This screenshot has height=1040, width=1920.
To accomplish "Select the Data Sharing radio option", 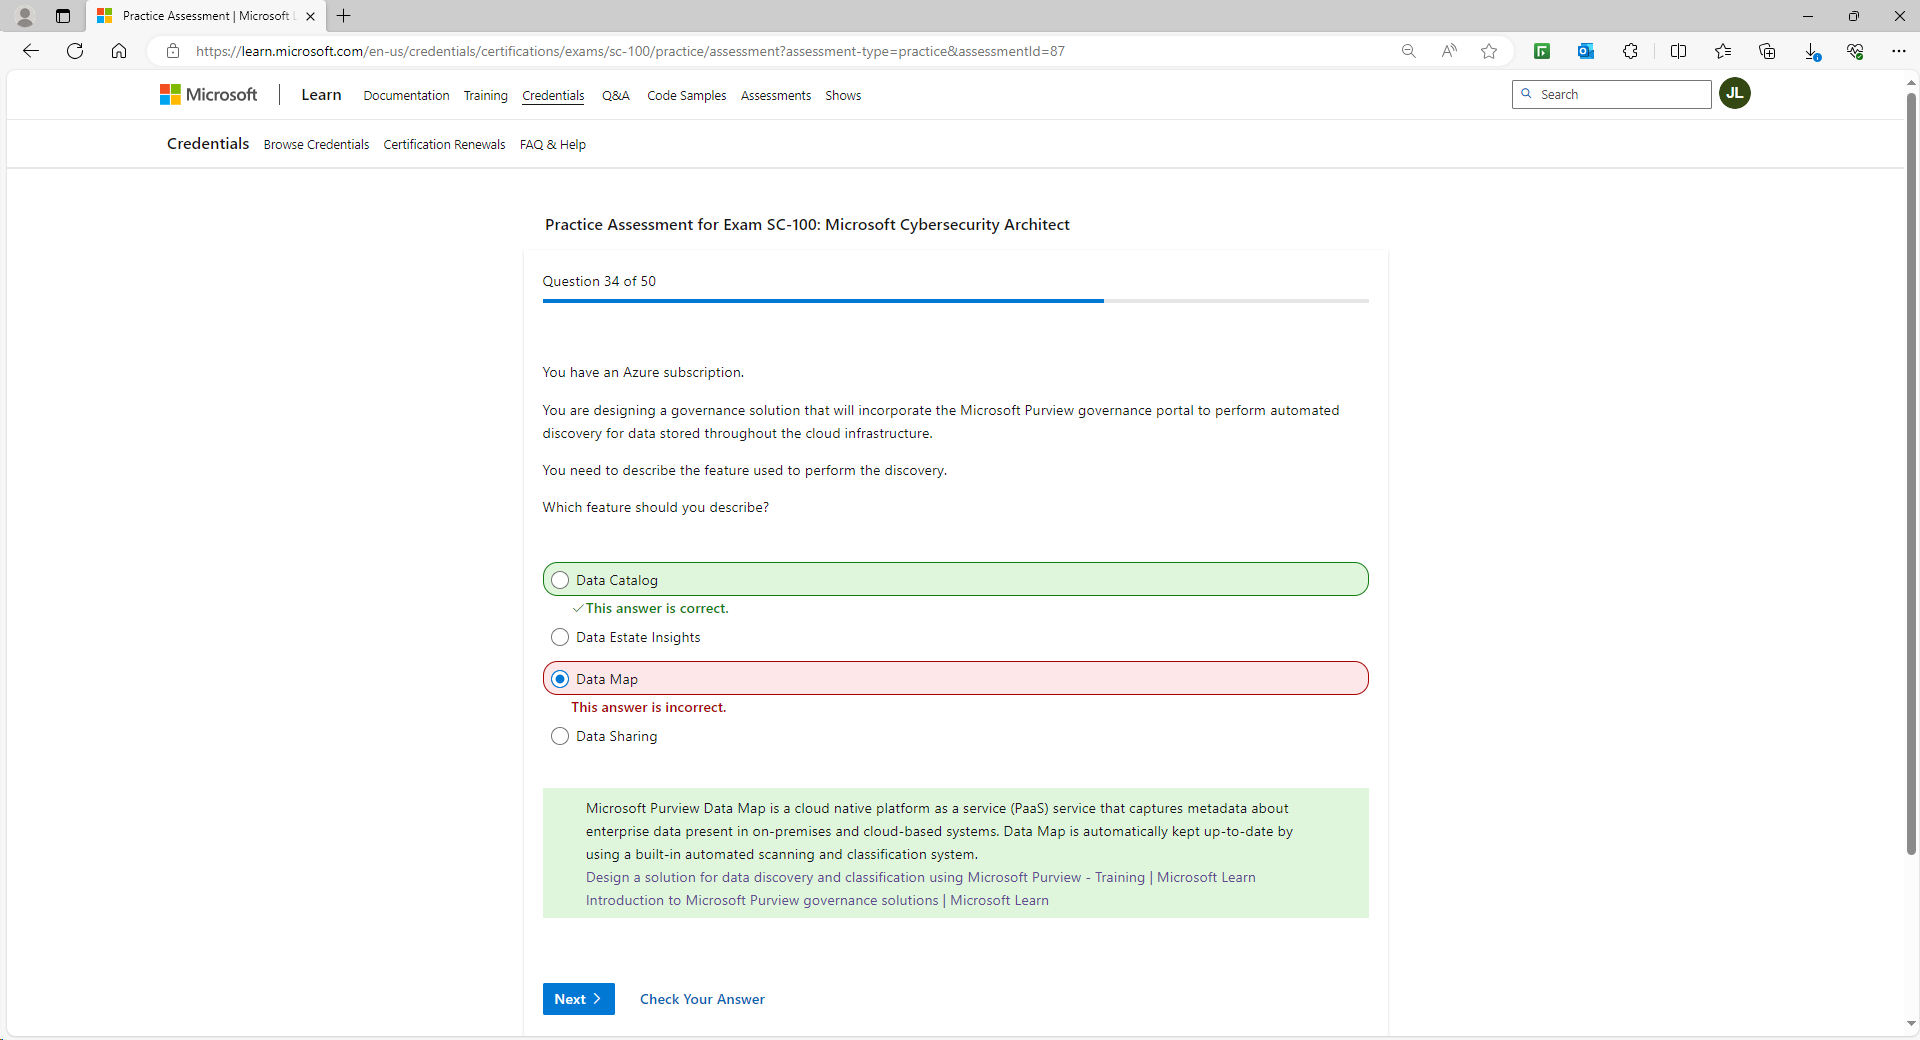I will pos(560,736).
